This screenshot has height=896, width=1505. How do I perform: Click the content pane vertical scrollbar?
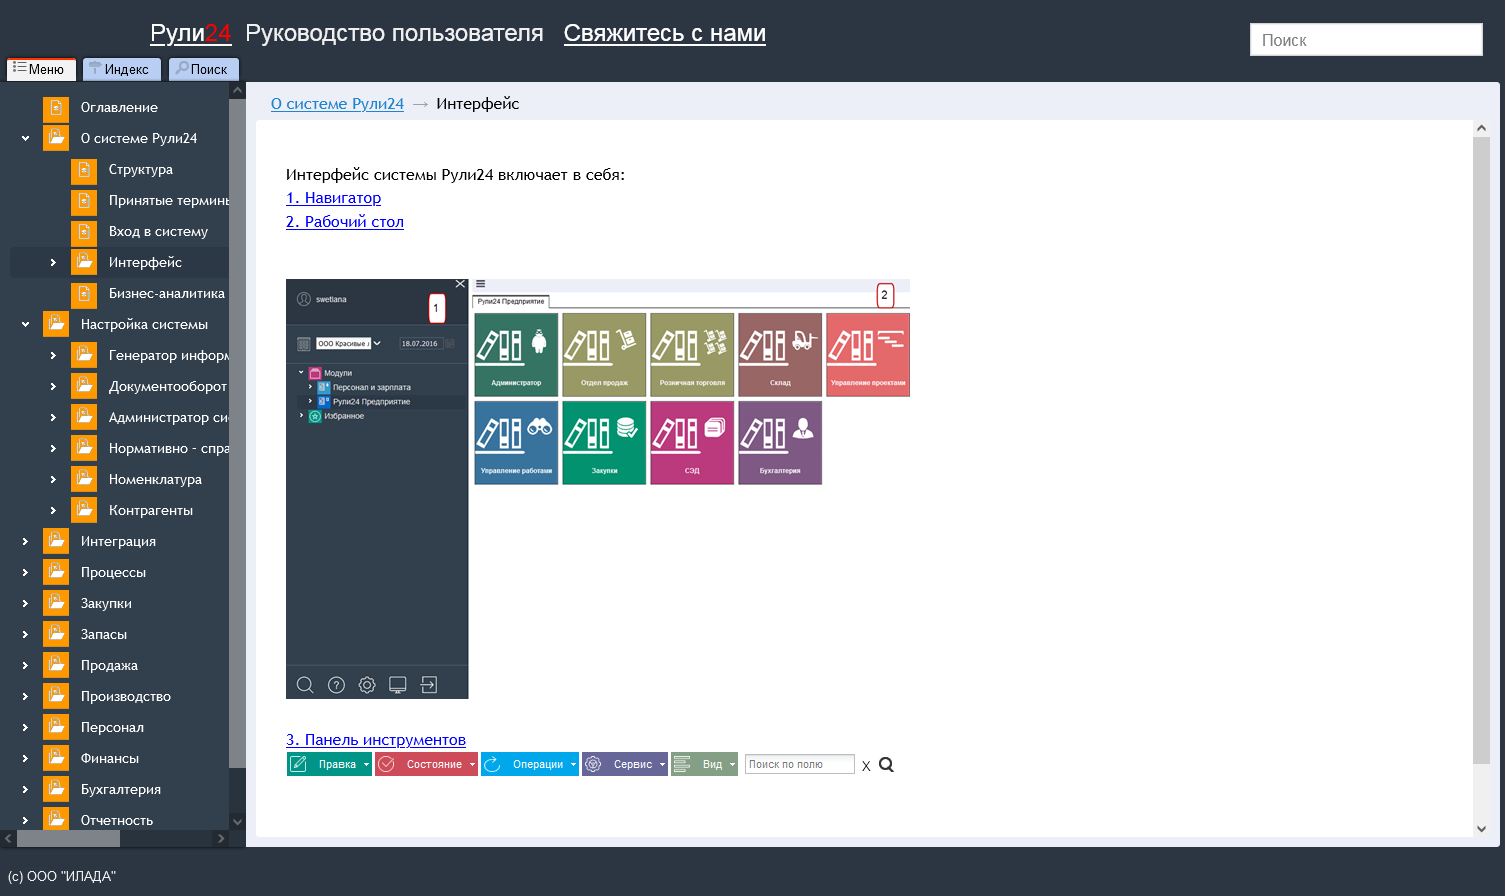tap(1481, 450)
